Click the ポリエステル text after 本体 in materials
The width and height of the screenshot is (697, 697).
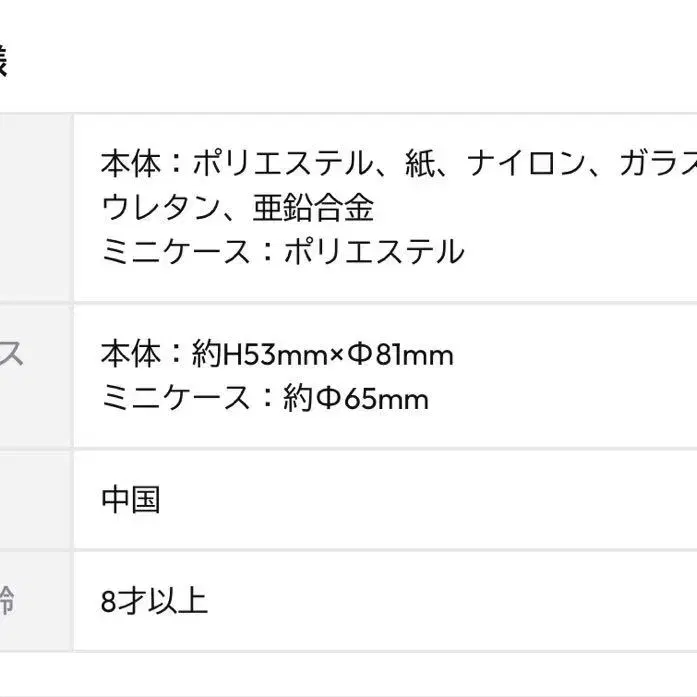click(x=283, y=164)
